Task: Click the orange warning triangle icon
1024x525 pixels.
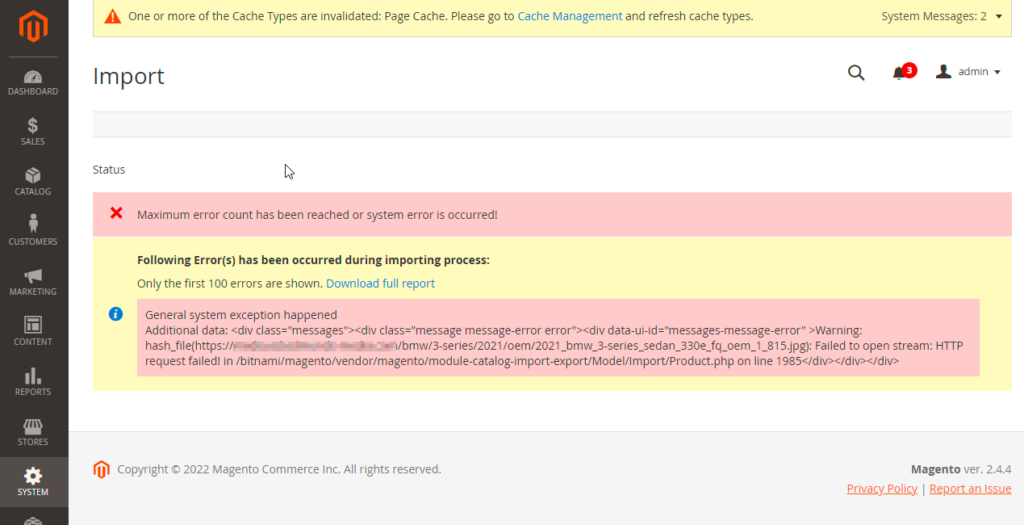Action: pyautogui.click(x=113, y=16)
